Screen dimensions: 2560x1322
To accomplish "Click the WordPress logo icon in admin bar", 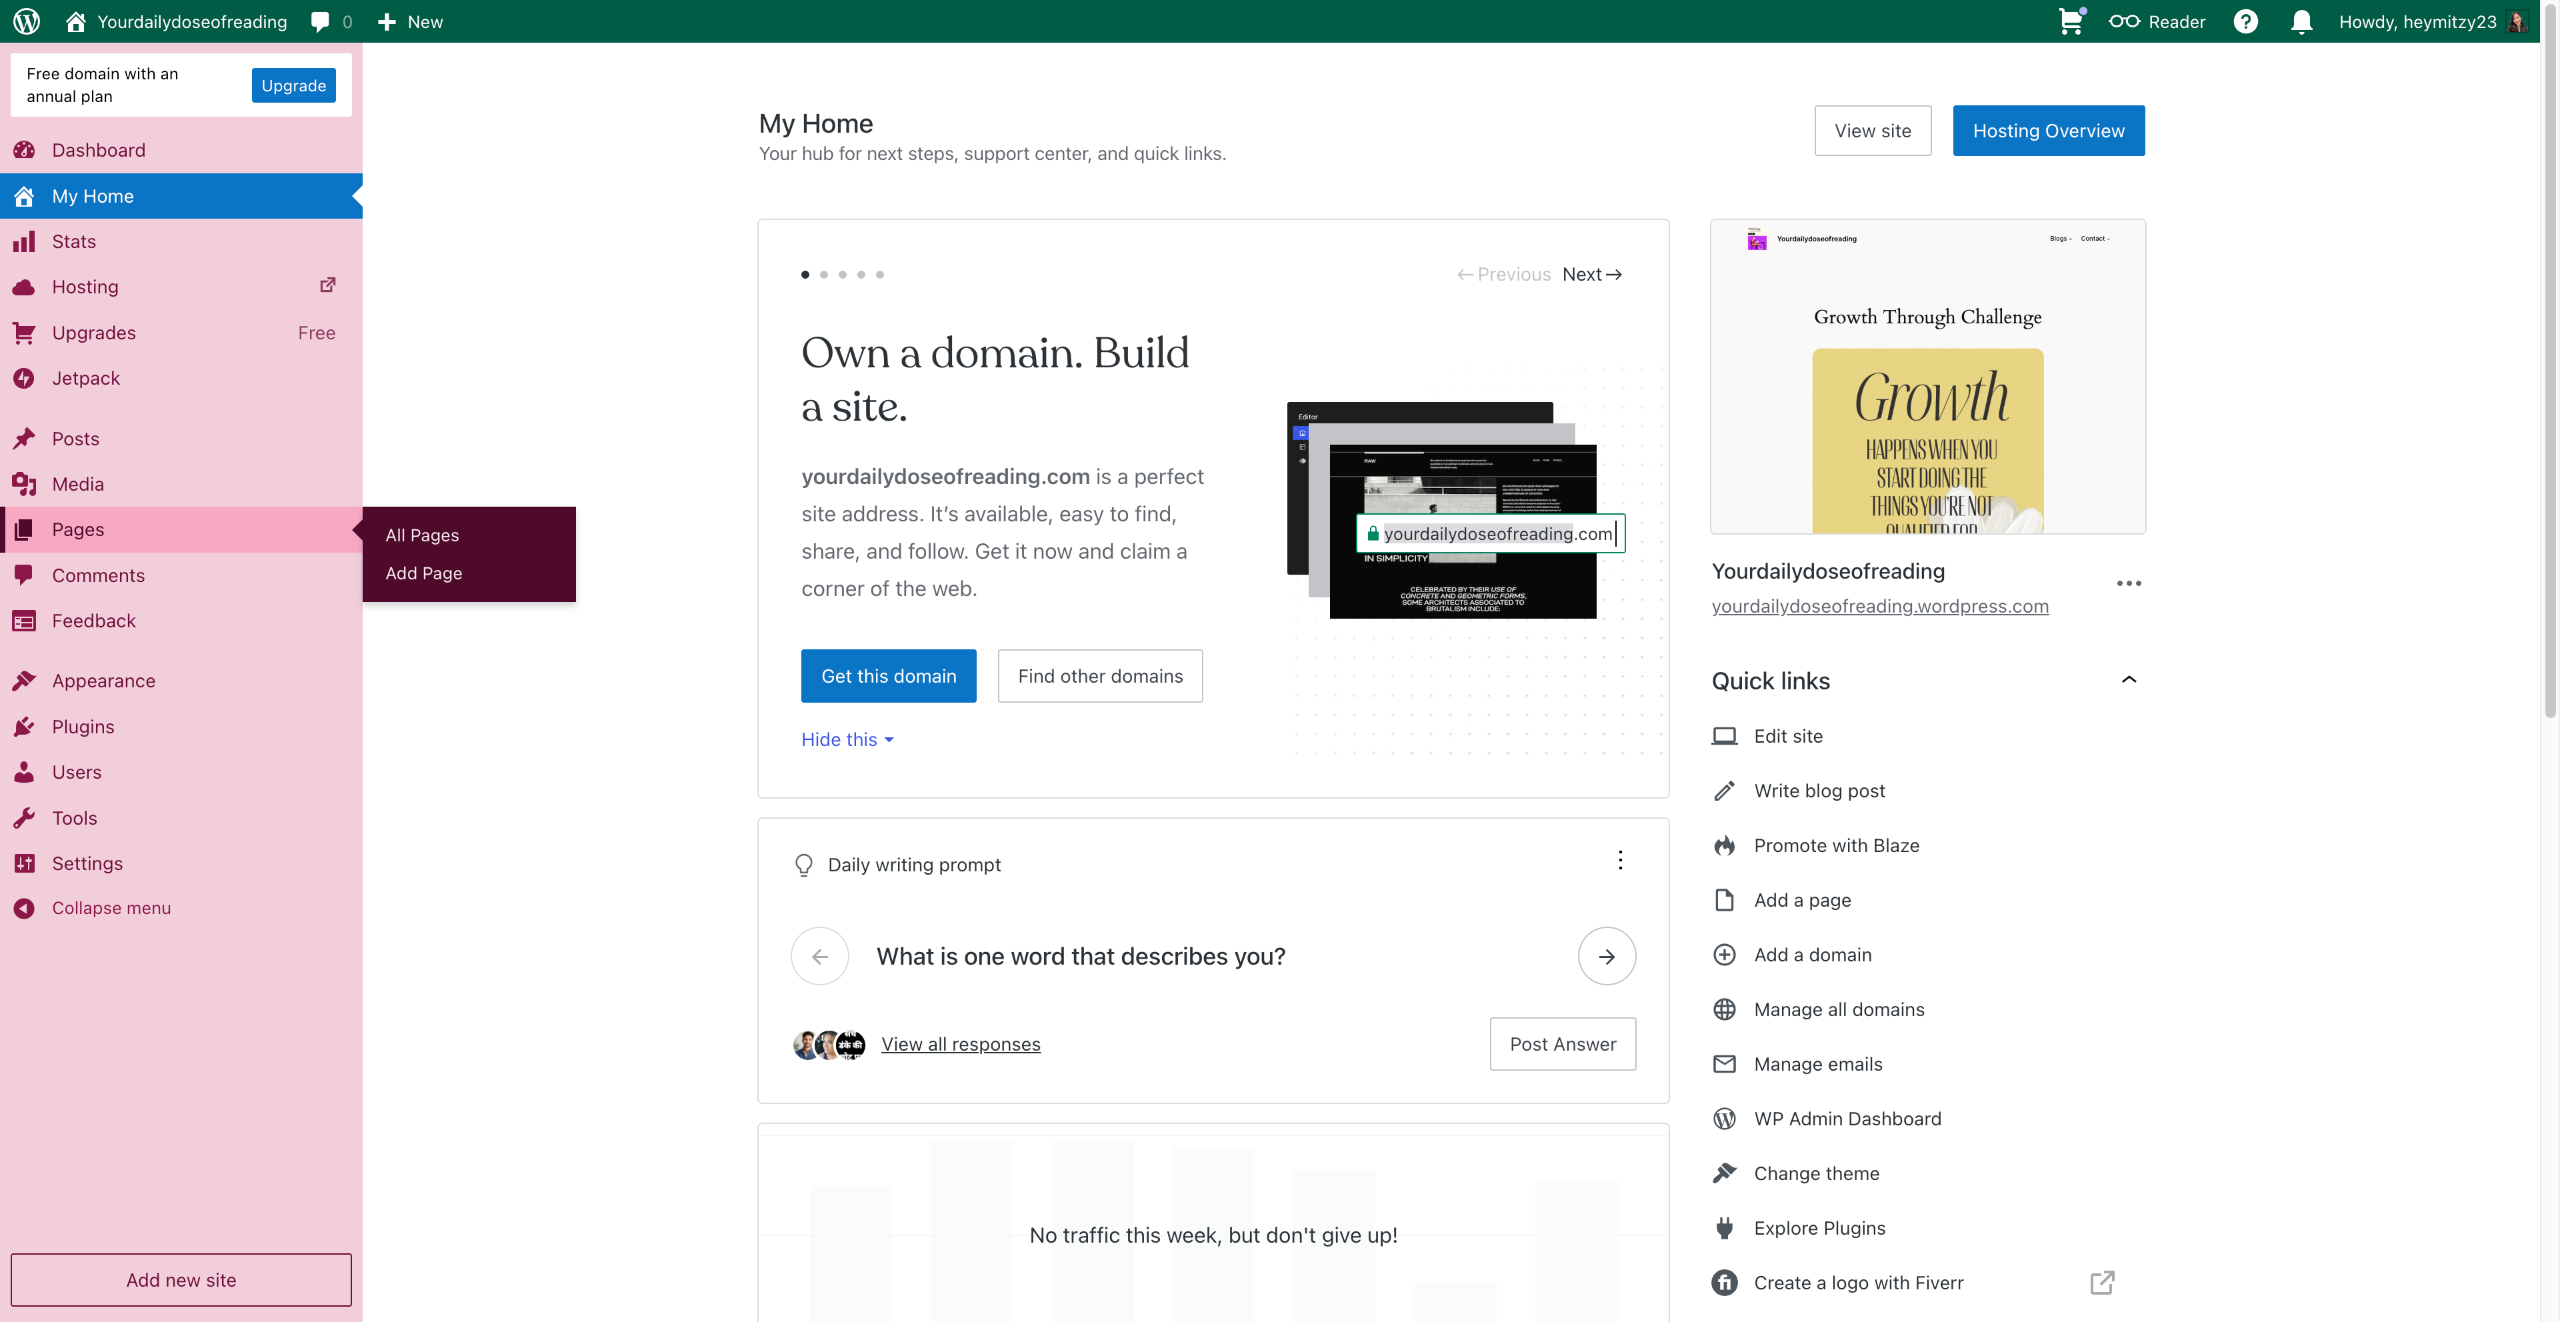I will (27, 21).
